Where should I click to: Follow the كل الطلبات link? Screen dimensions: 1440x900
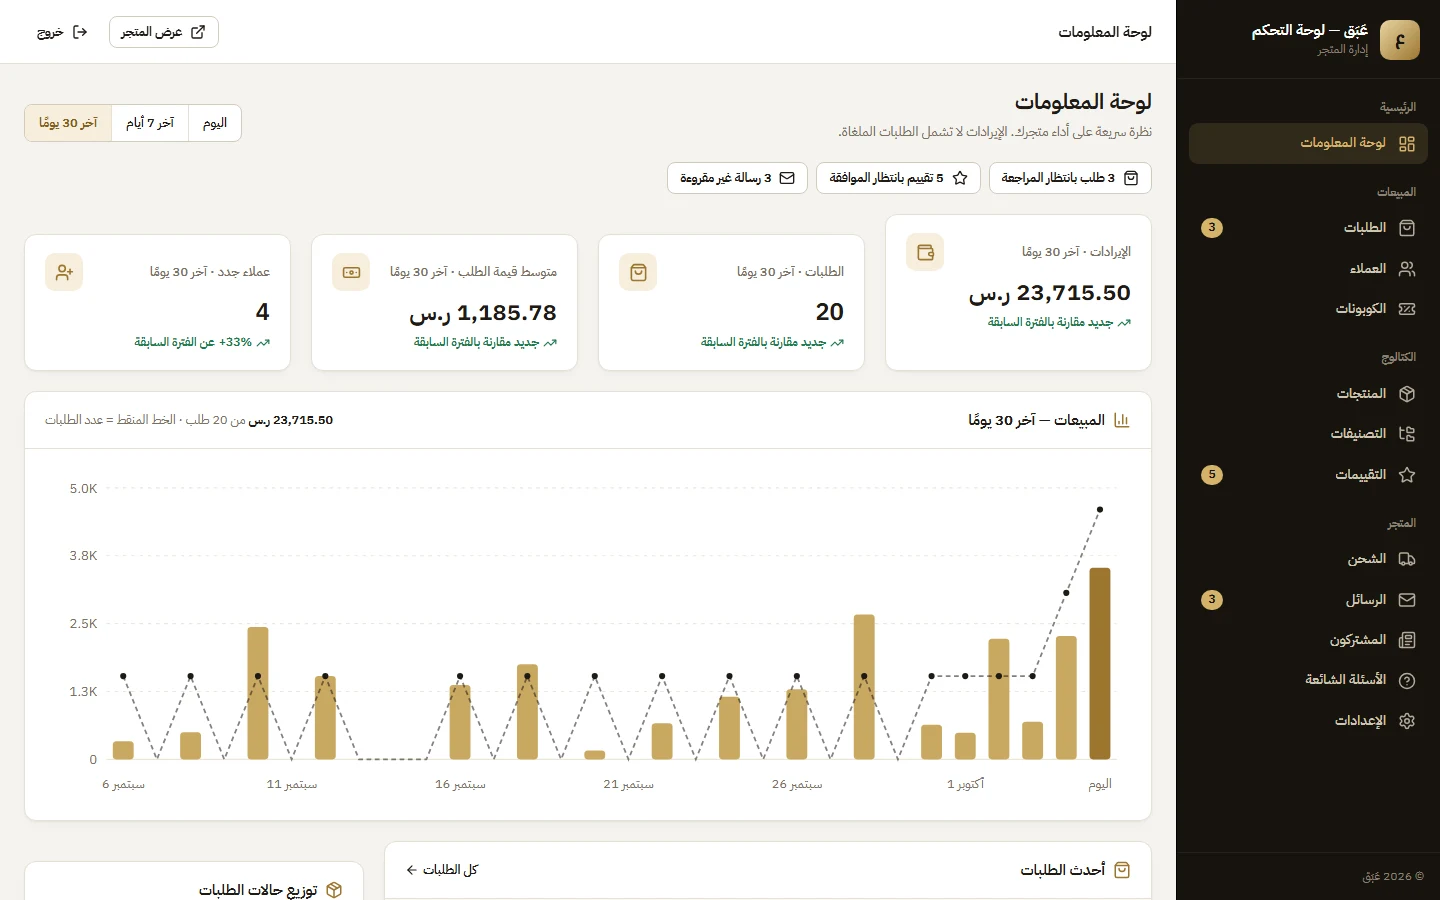pyautogui.click(x=442, y=870)
